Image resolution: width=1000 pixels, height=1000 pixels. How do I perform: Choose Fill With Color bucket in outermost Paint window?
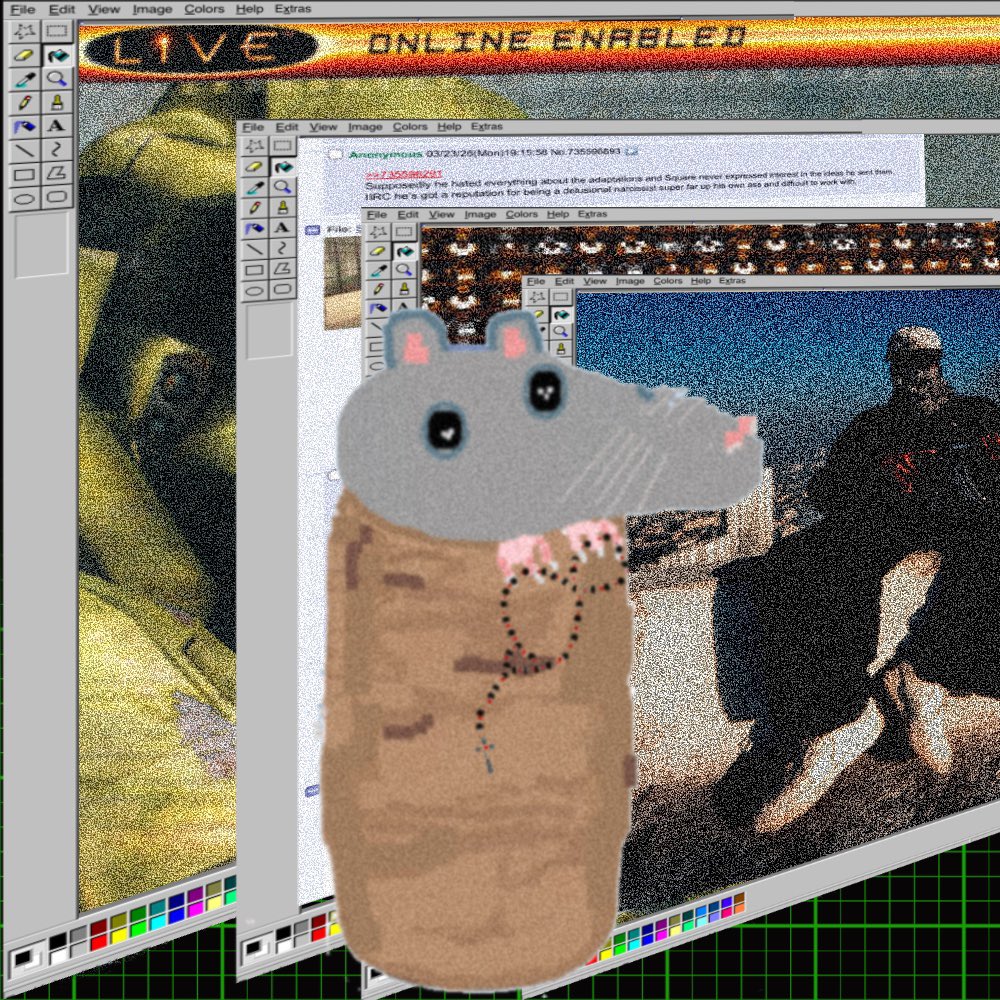coord(57,55)
